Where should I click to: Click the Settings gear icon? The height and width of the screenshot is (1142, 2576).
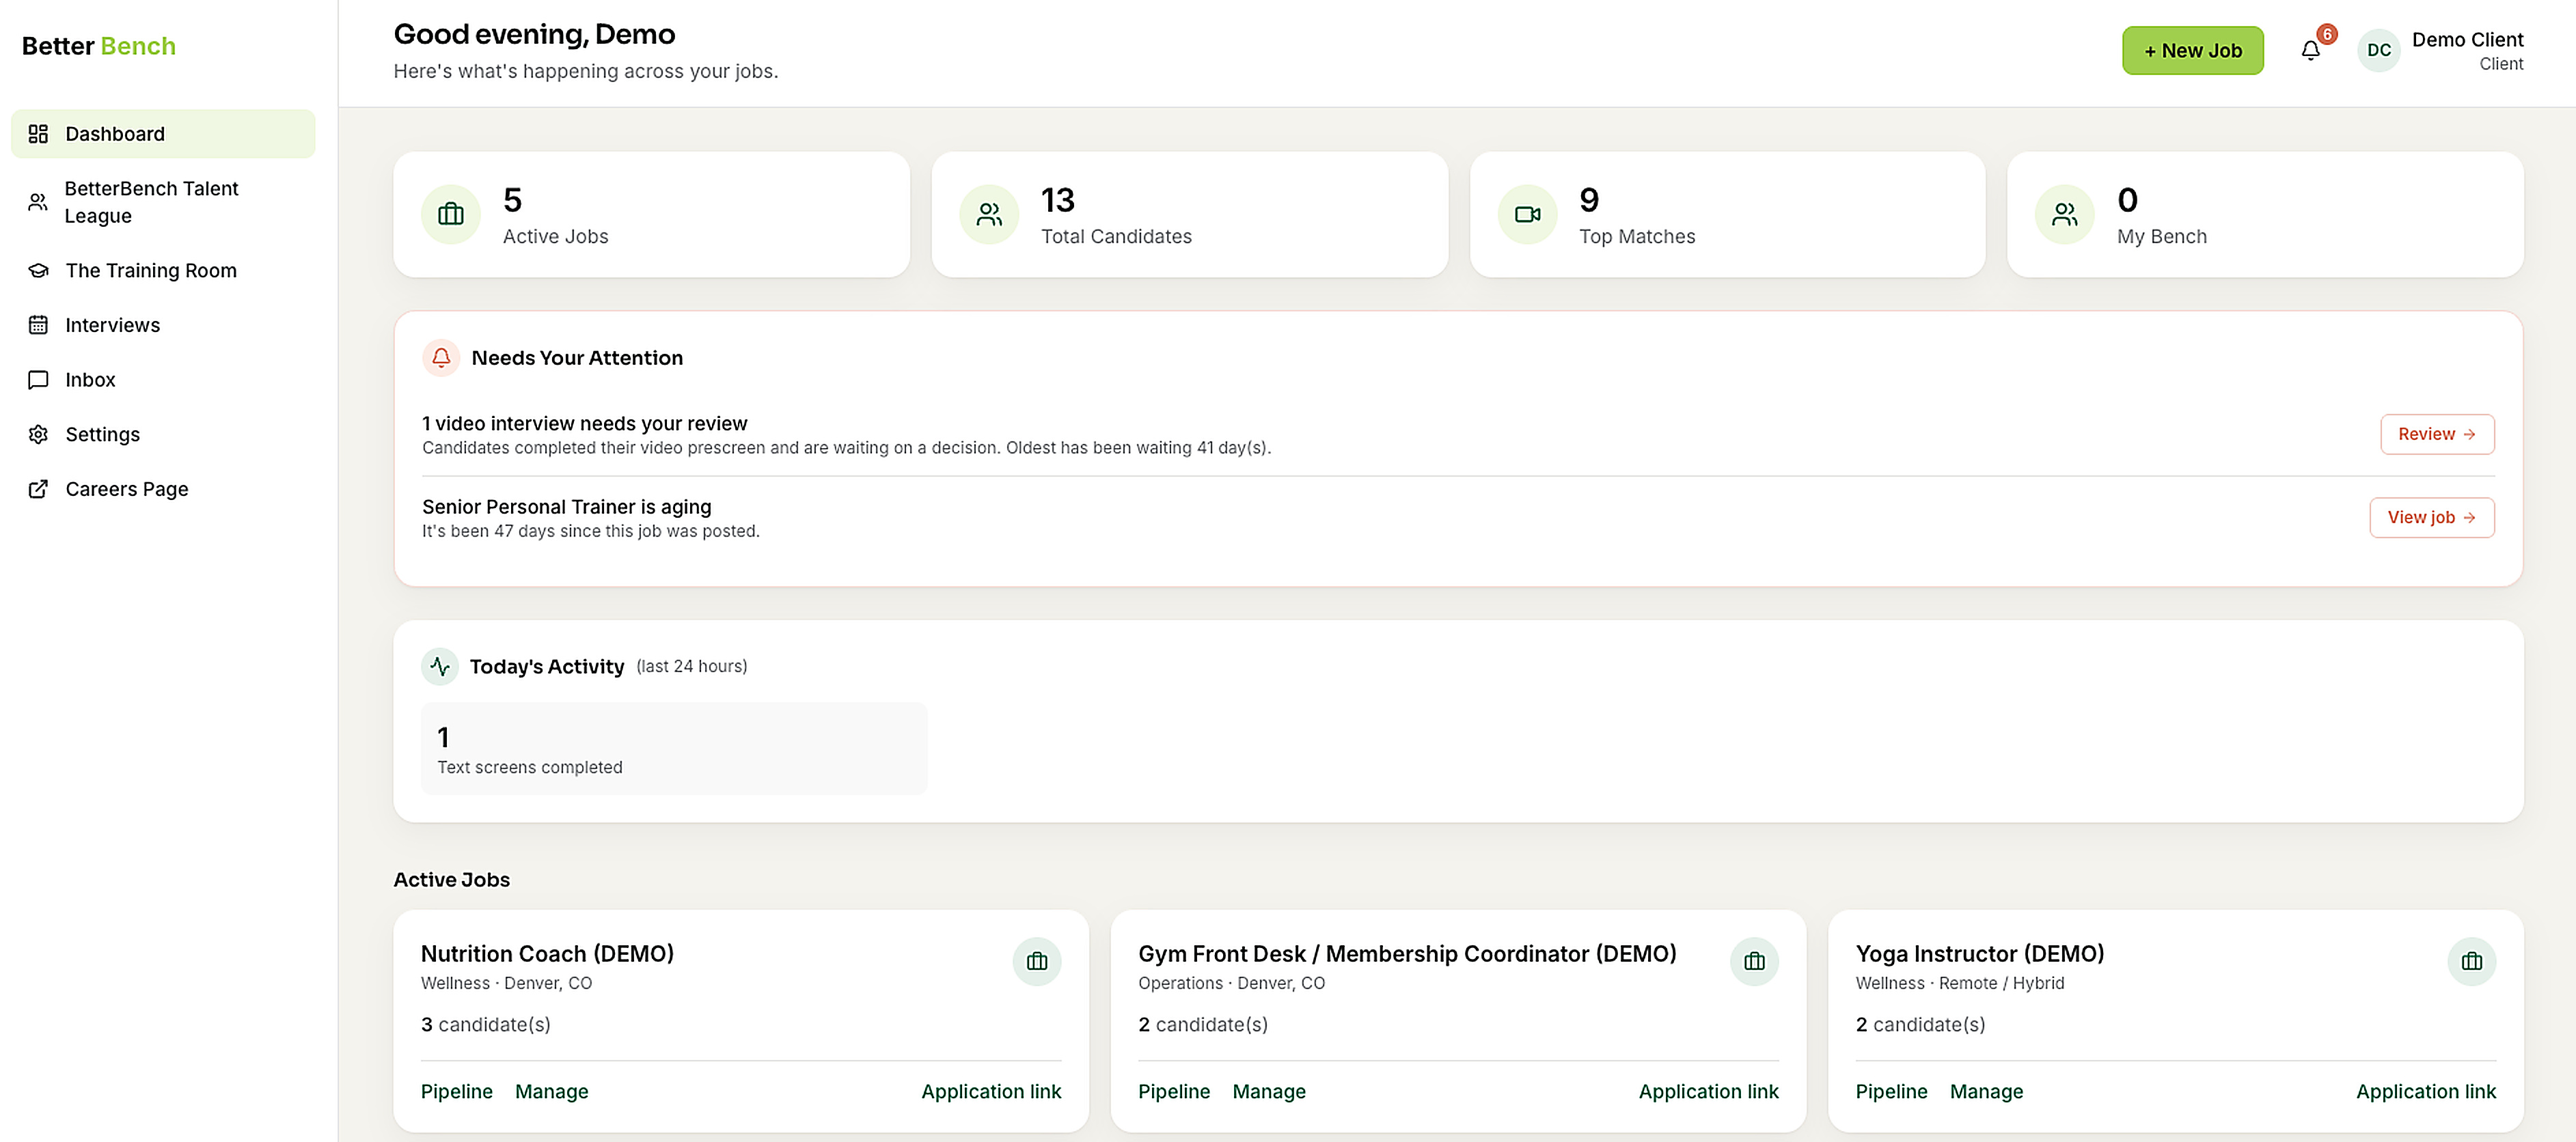click(x=38, y=435)
